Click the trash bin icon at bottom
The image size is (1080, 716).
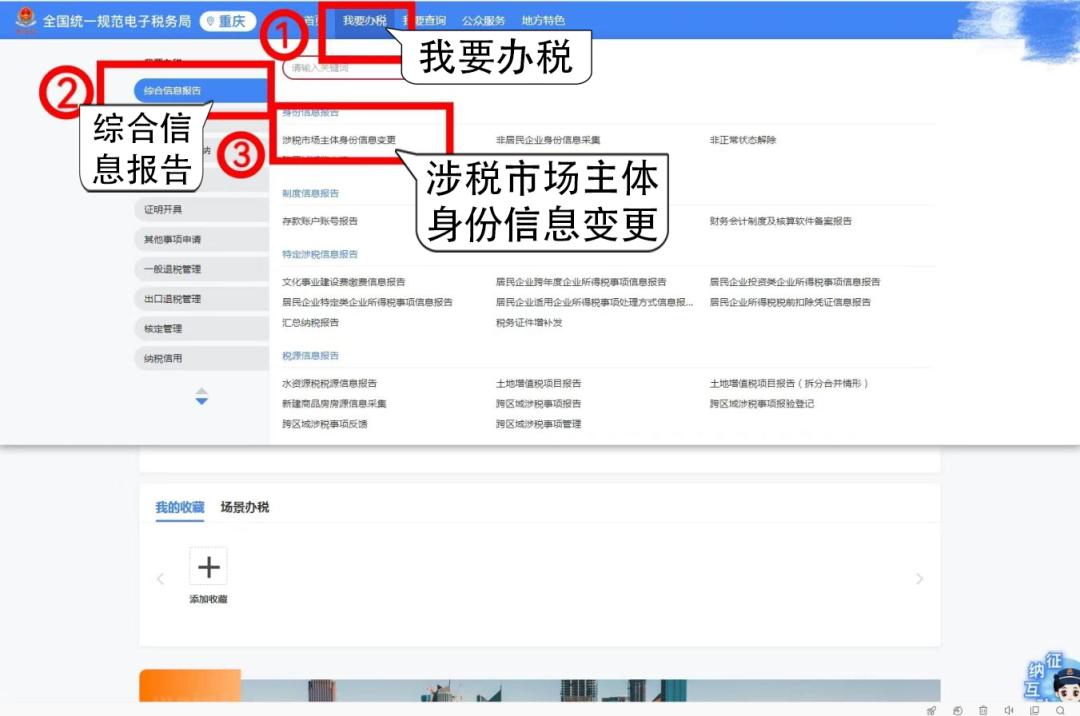pos(983,709)
